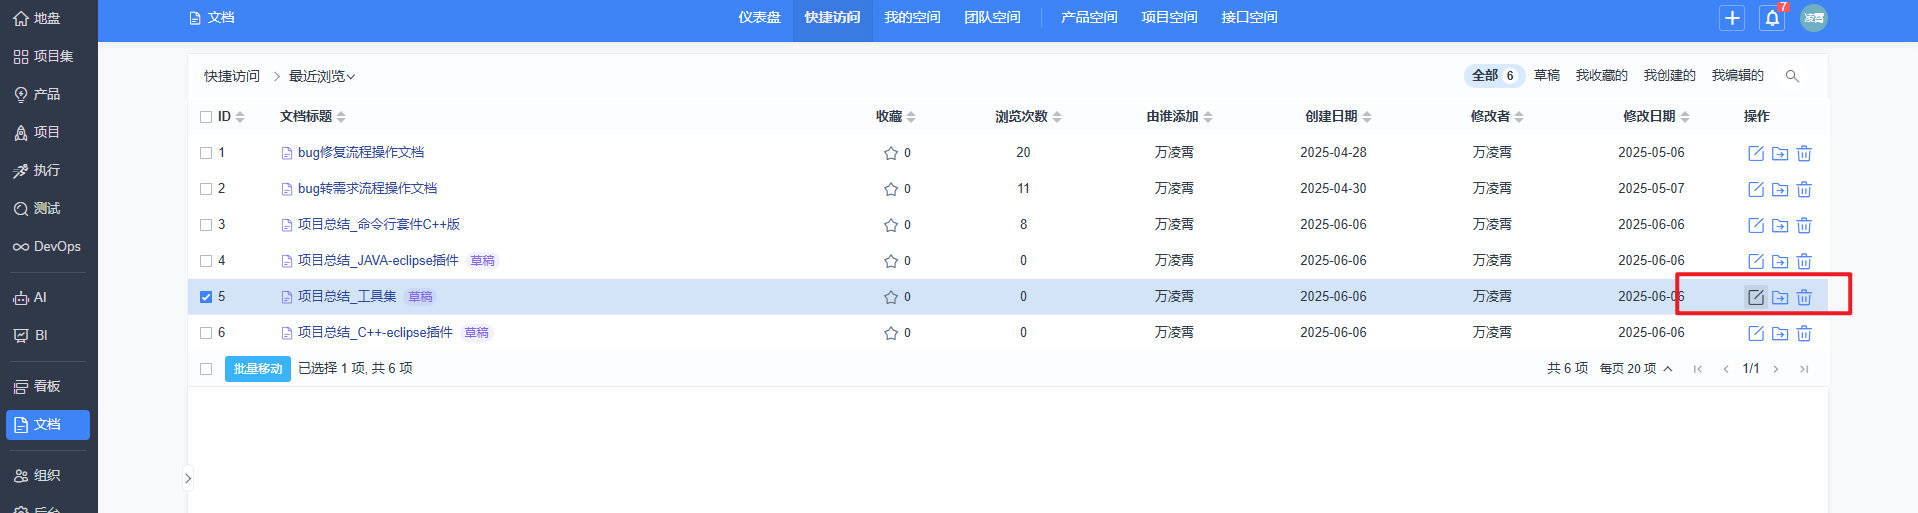Check the checkbox for row ID 6

click(206, 333)
